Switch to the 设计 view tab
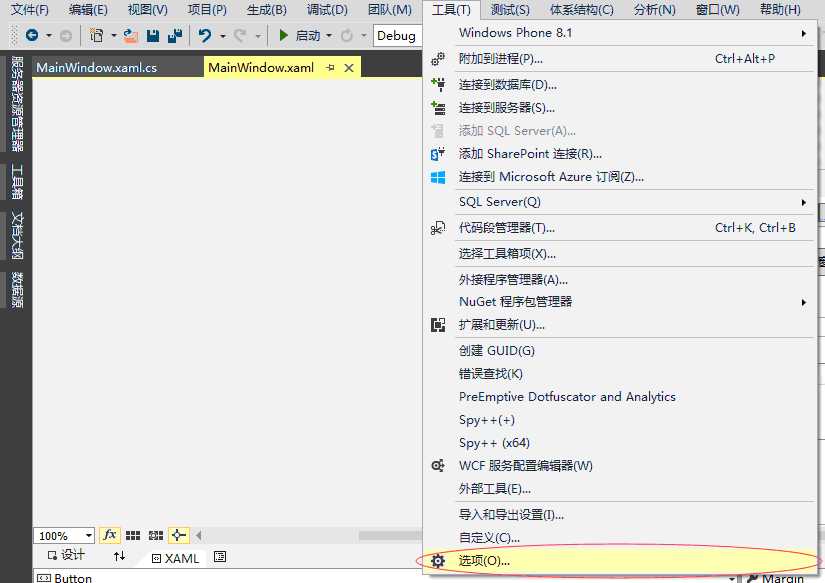The image size is (825, 583). pyautogui.click(x=66, y=555)
